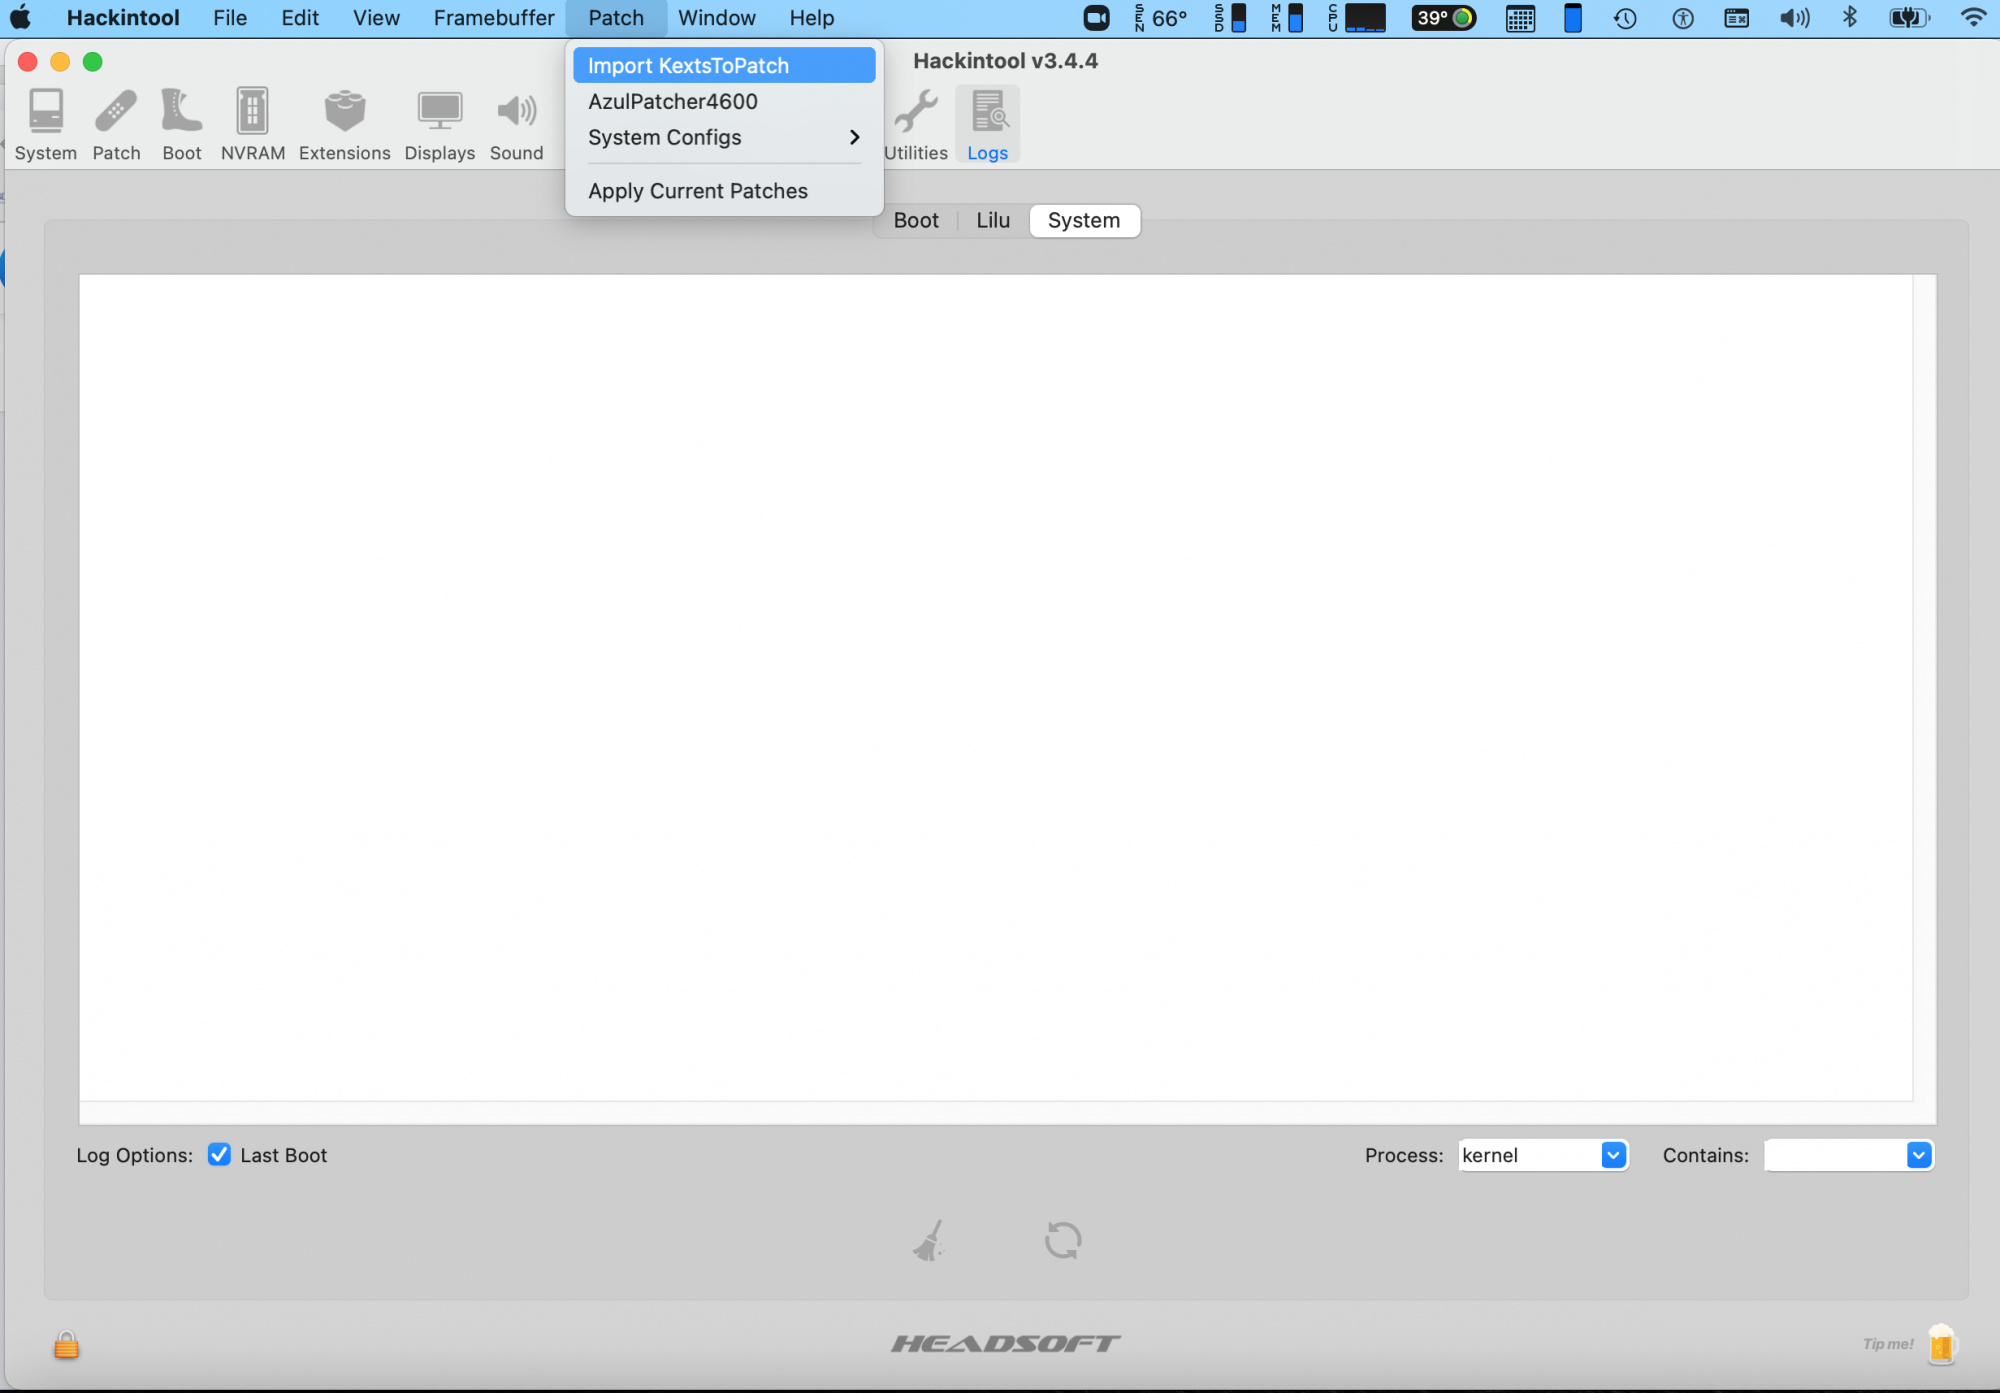Toggle the Last Boot checkbox
2000x1393 pixels.
219,1154
